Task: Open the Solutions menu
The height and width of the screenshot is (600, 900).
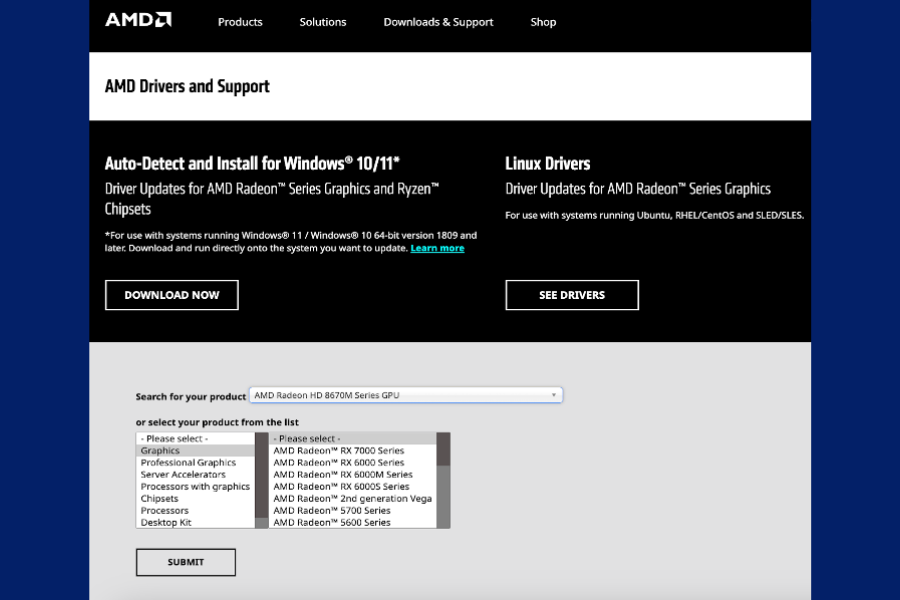Action: tap(323, 22)
